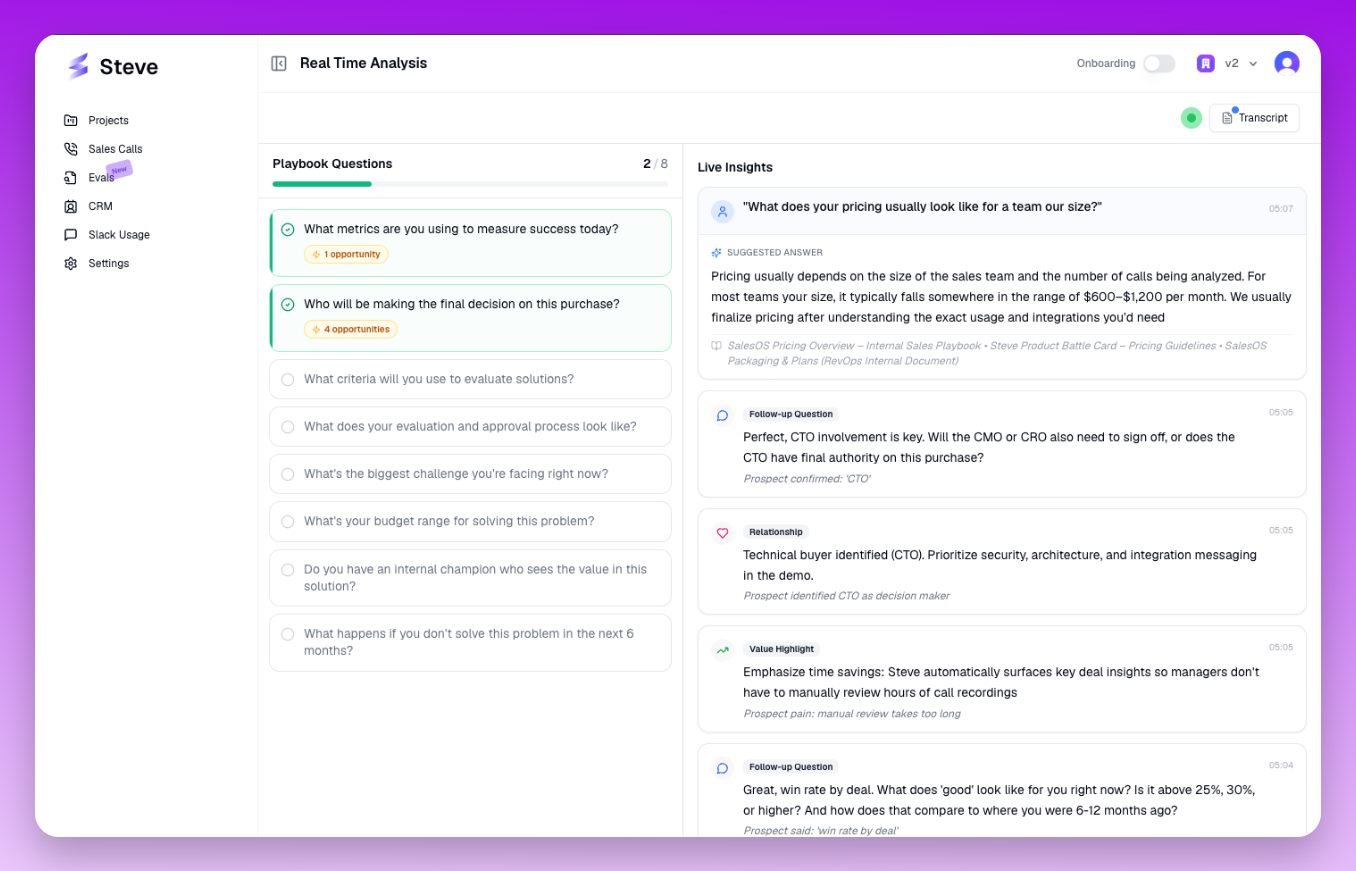
Task: Click the purple workspace icon beside v2
Action: tap(1206, 63)
